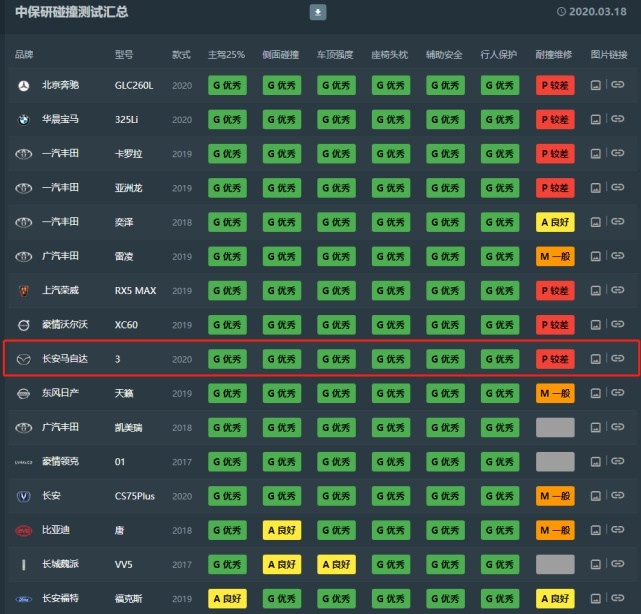Click the Mercedes logo for 北京奔驰
The image size is (641, 614).
24,86
